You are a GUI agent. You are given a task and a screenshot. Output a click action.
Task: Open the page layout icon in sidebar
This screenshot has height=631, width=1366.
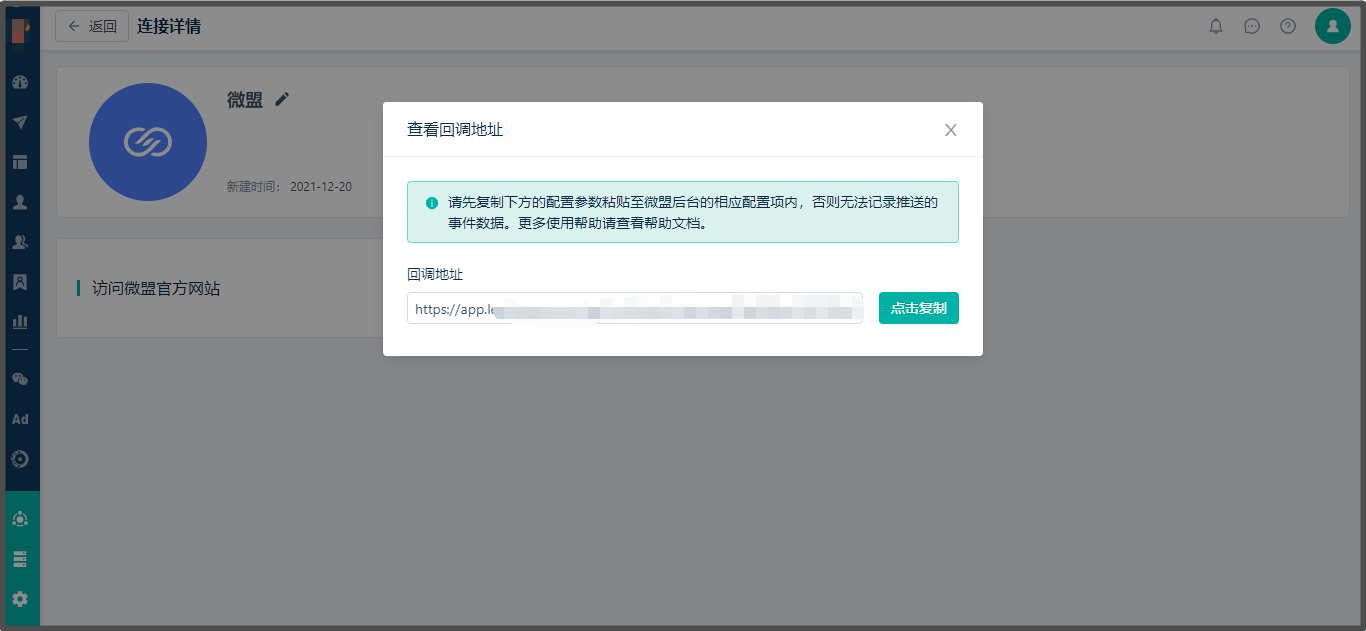pyautogui.click(x=20, y=162)
